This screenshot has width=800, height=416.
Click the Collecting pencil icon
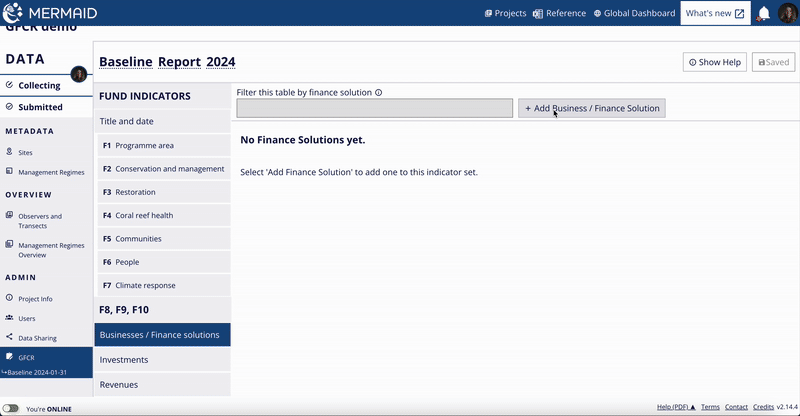[9, 85]
